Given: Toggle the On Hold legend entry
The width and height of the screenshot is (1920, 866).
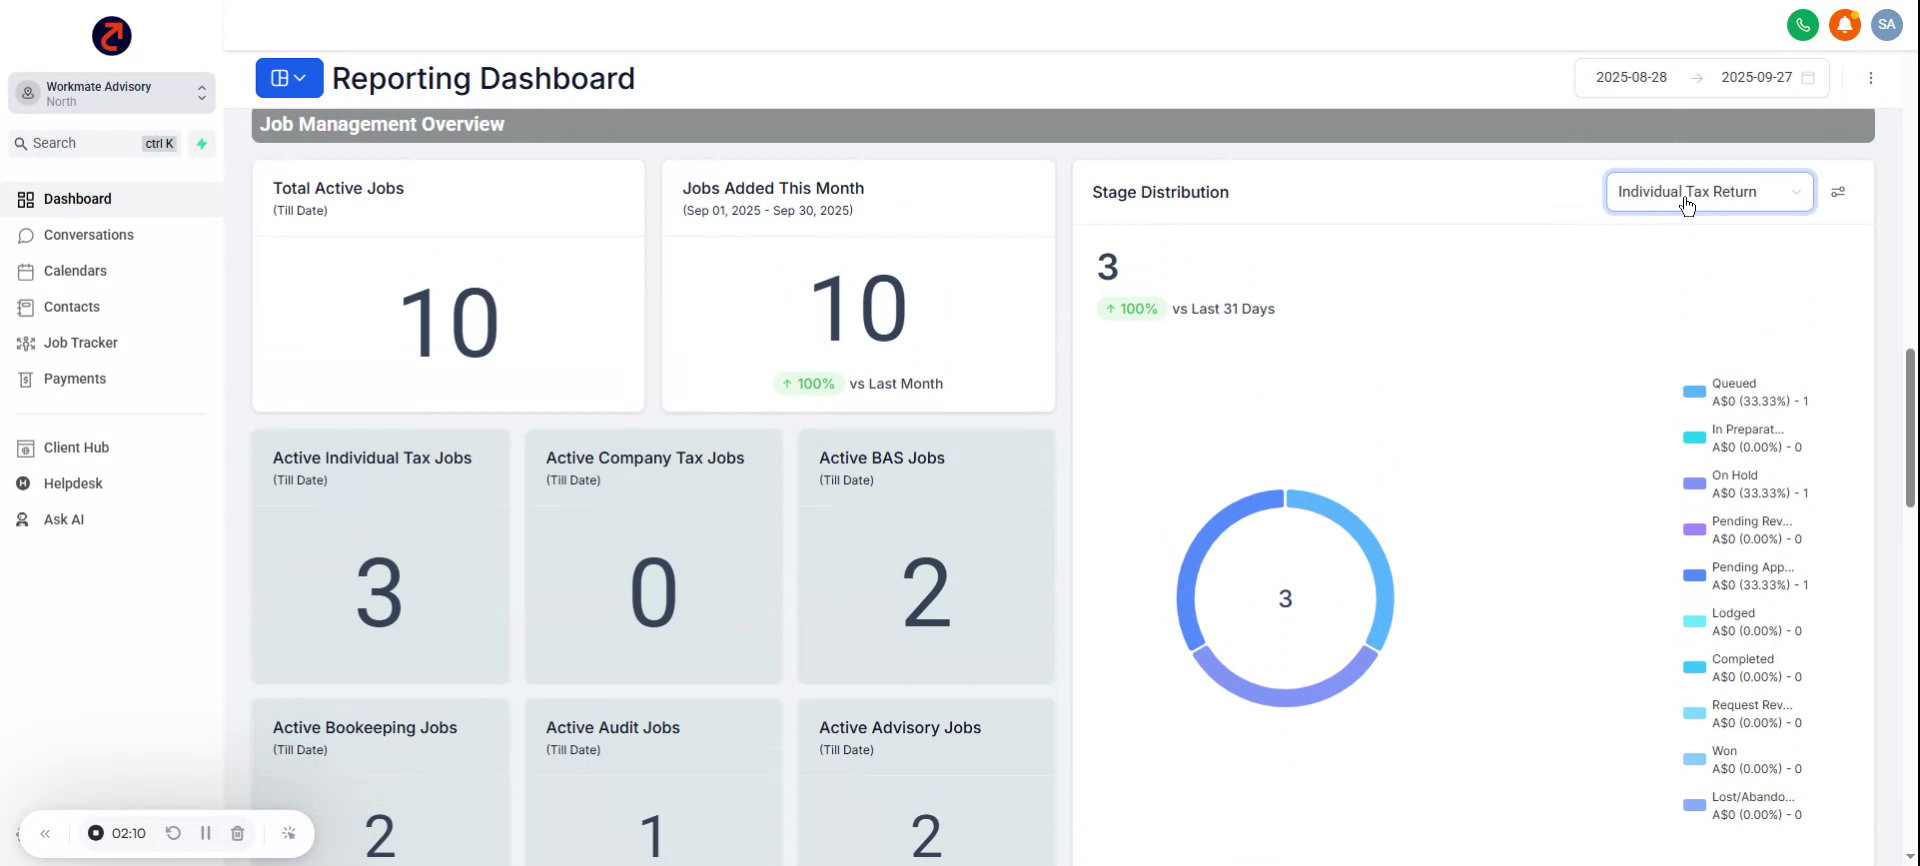Looking at the screenshot, I should tap(1745, 484).
